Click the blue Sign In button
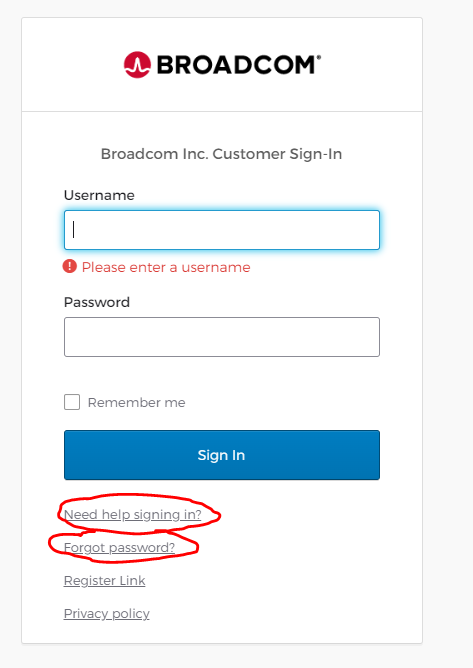473x668 pixels. [222, 455]
